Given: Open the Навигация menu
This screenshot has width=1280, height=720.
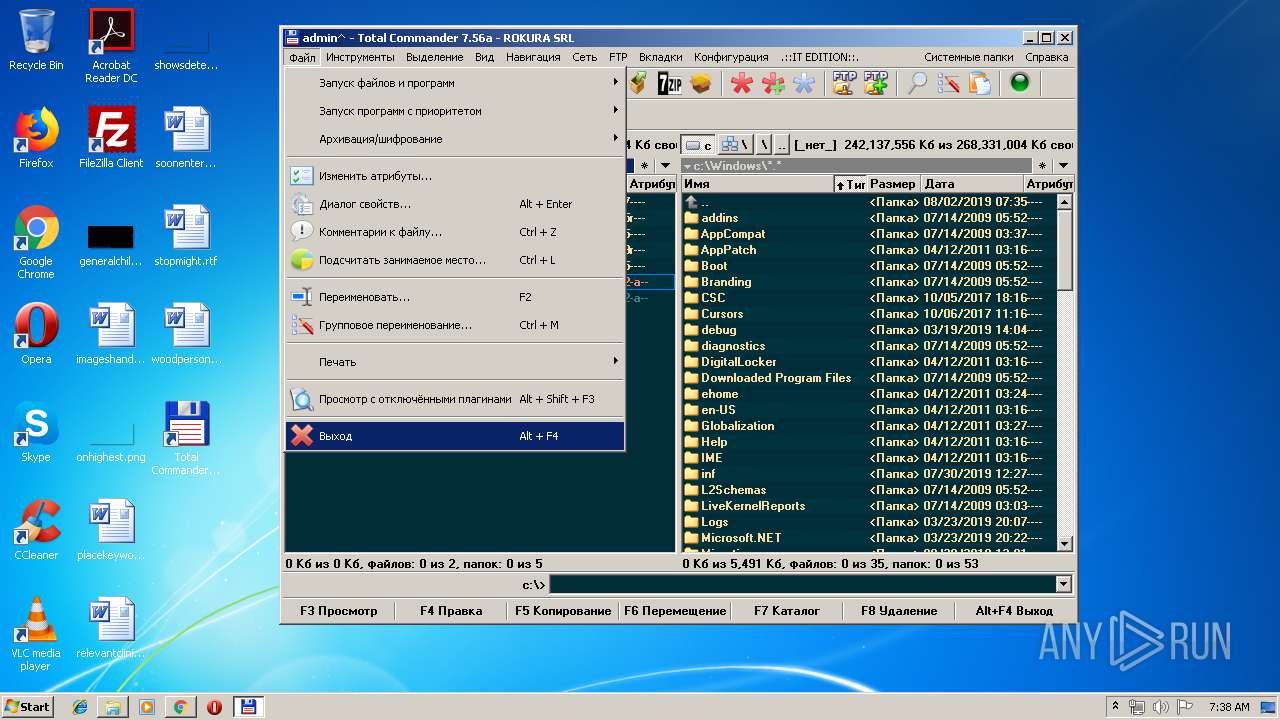Looking at the screenshot, I should click(533, 57).
